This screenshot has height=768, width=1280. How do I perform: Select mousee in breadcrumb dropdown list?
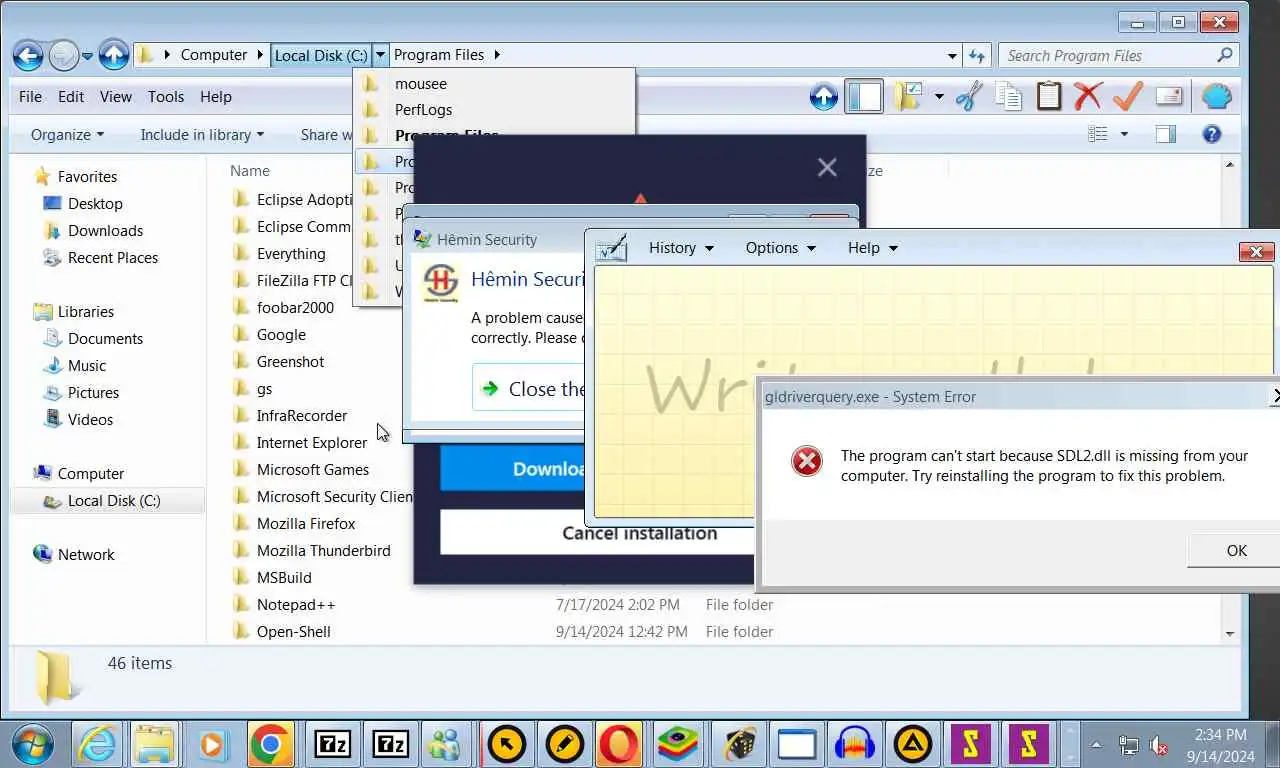494,84
